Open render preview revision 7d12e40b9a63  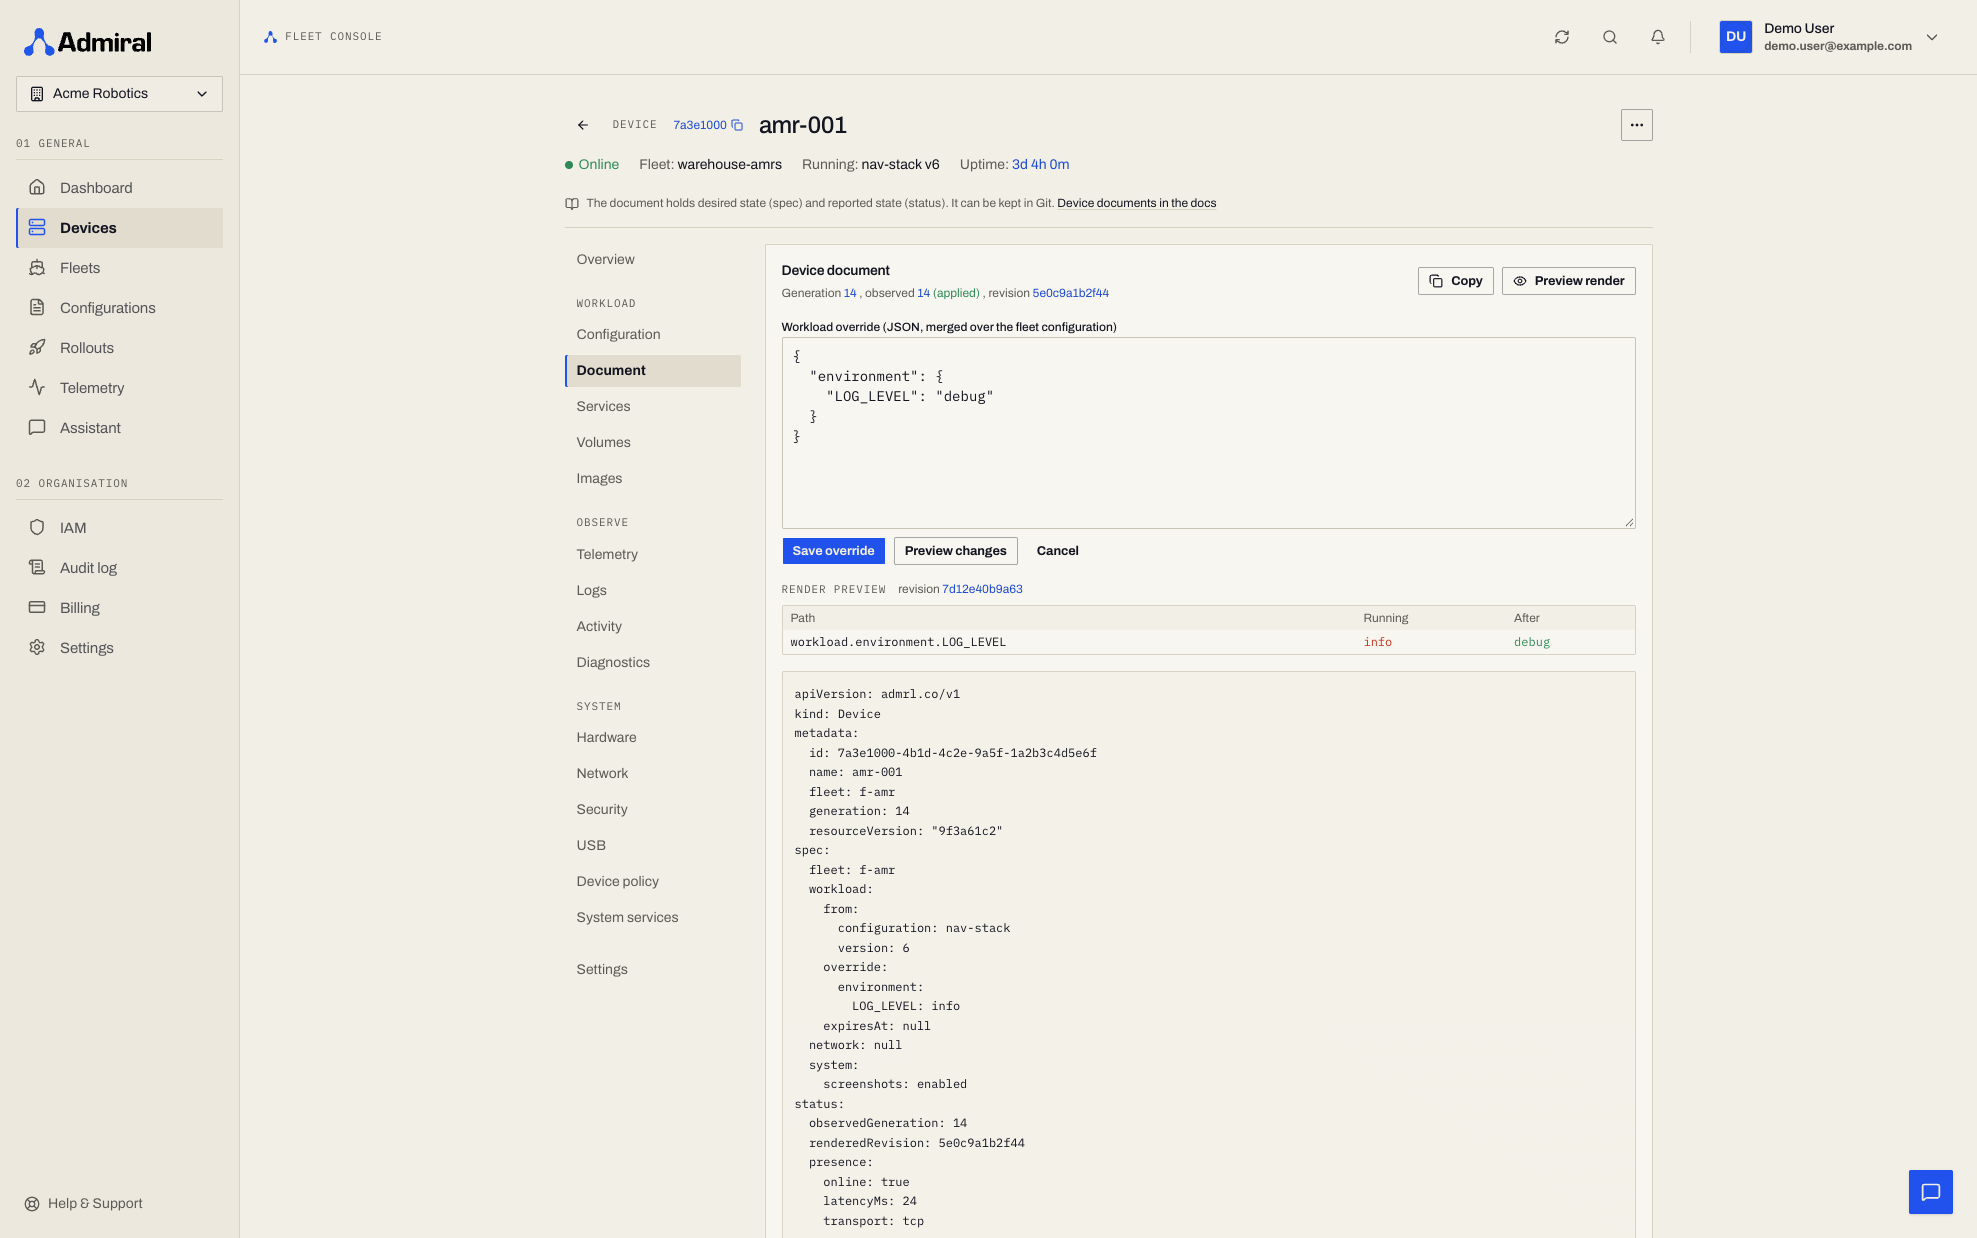point(982,589)
